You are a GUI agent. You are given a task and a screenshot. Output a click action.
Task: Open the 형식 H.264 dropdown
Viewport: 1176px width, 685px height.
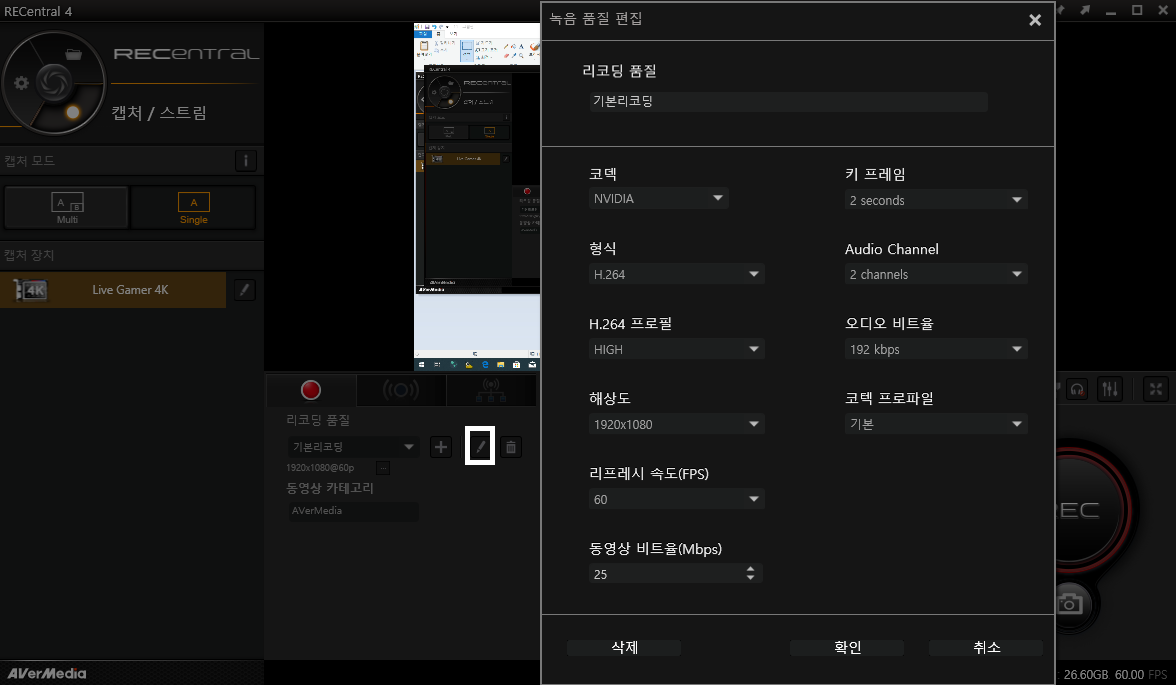(x=676, y=274)
